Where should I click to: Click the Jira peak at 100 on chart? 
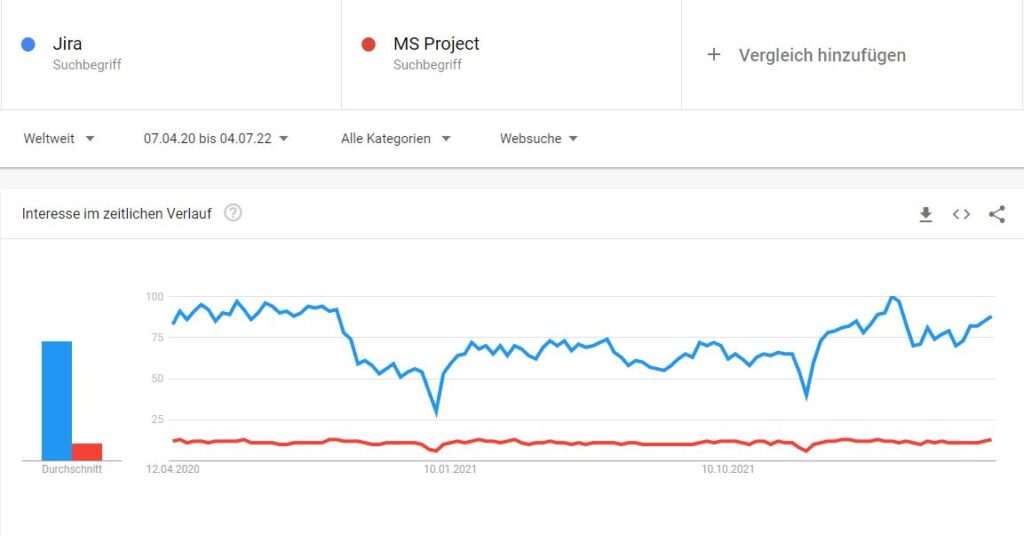(892, 298)
